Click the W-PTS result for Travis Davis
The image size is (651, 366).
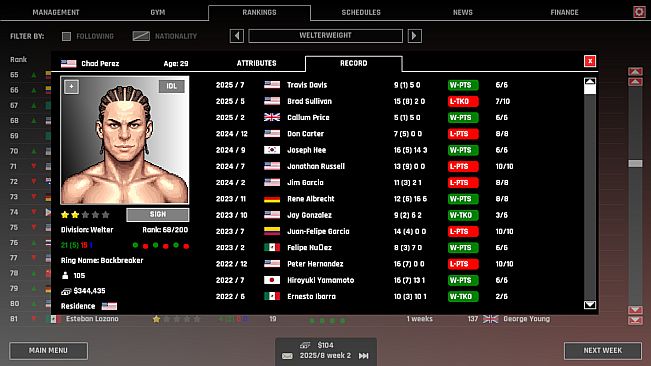pos(463,85)
